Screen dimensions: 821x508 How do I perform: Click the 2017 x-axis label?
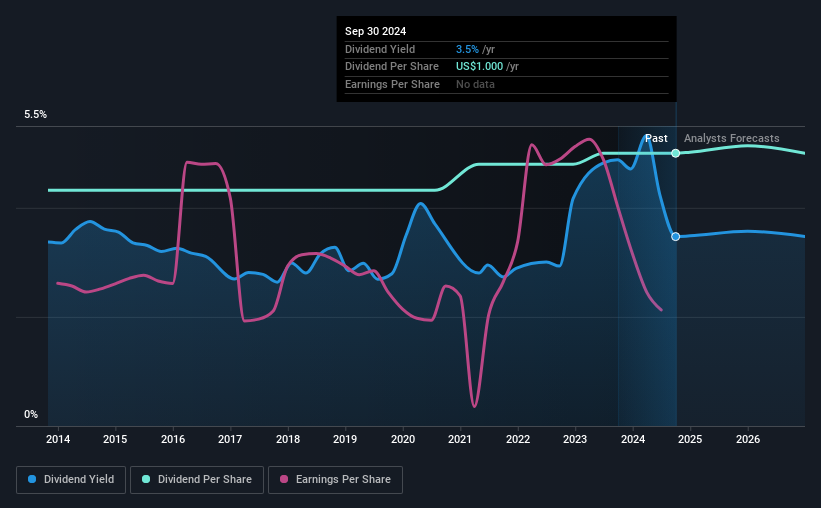[x=230, y=439]
